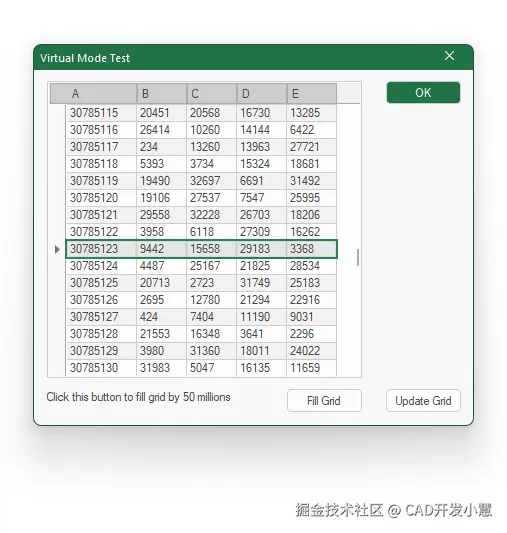Click value 5393 in column B
Viewport: 507px width, 533px height.
click(x=161, y=164)
